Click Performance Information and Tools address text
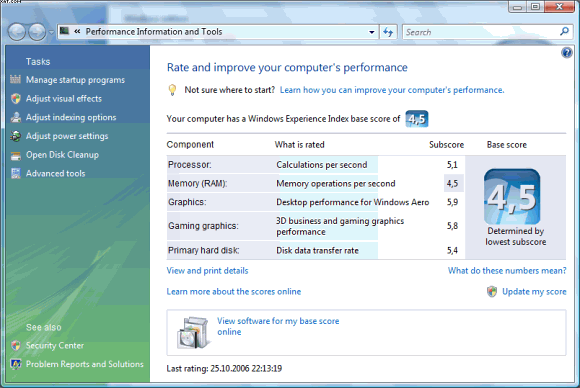This screenshot has height=388, width=580. click(154, 32)
